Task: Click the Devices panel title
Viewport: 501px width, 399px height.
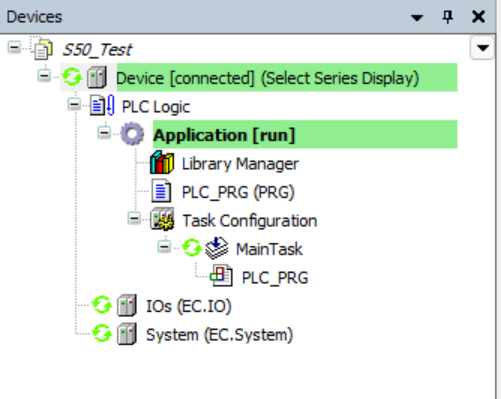Action: [x=34, y=17]
